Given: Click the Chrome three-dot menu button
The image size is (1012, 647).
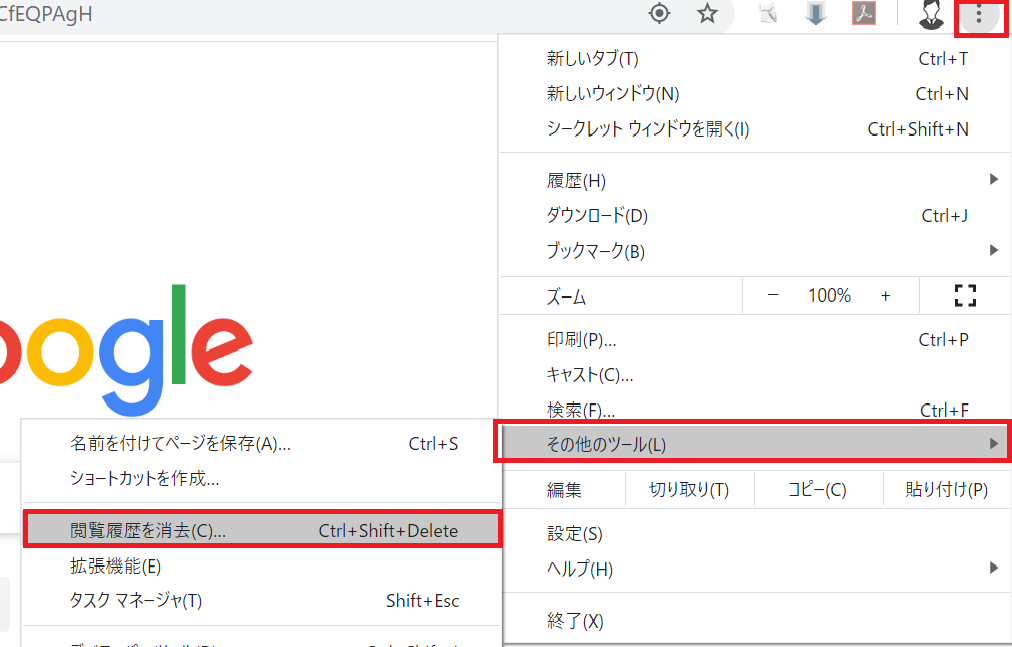Looking at the screenshot, I should (x=980, y=15).
